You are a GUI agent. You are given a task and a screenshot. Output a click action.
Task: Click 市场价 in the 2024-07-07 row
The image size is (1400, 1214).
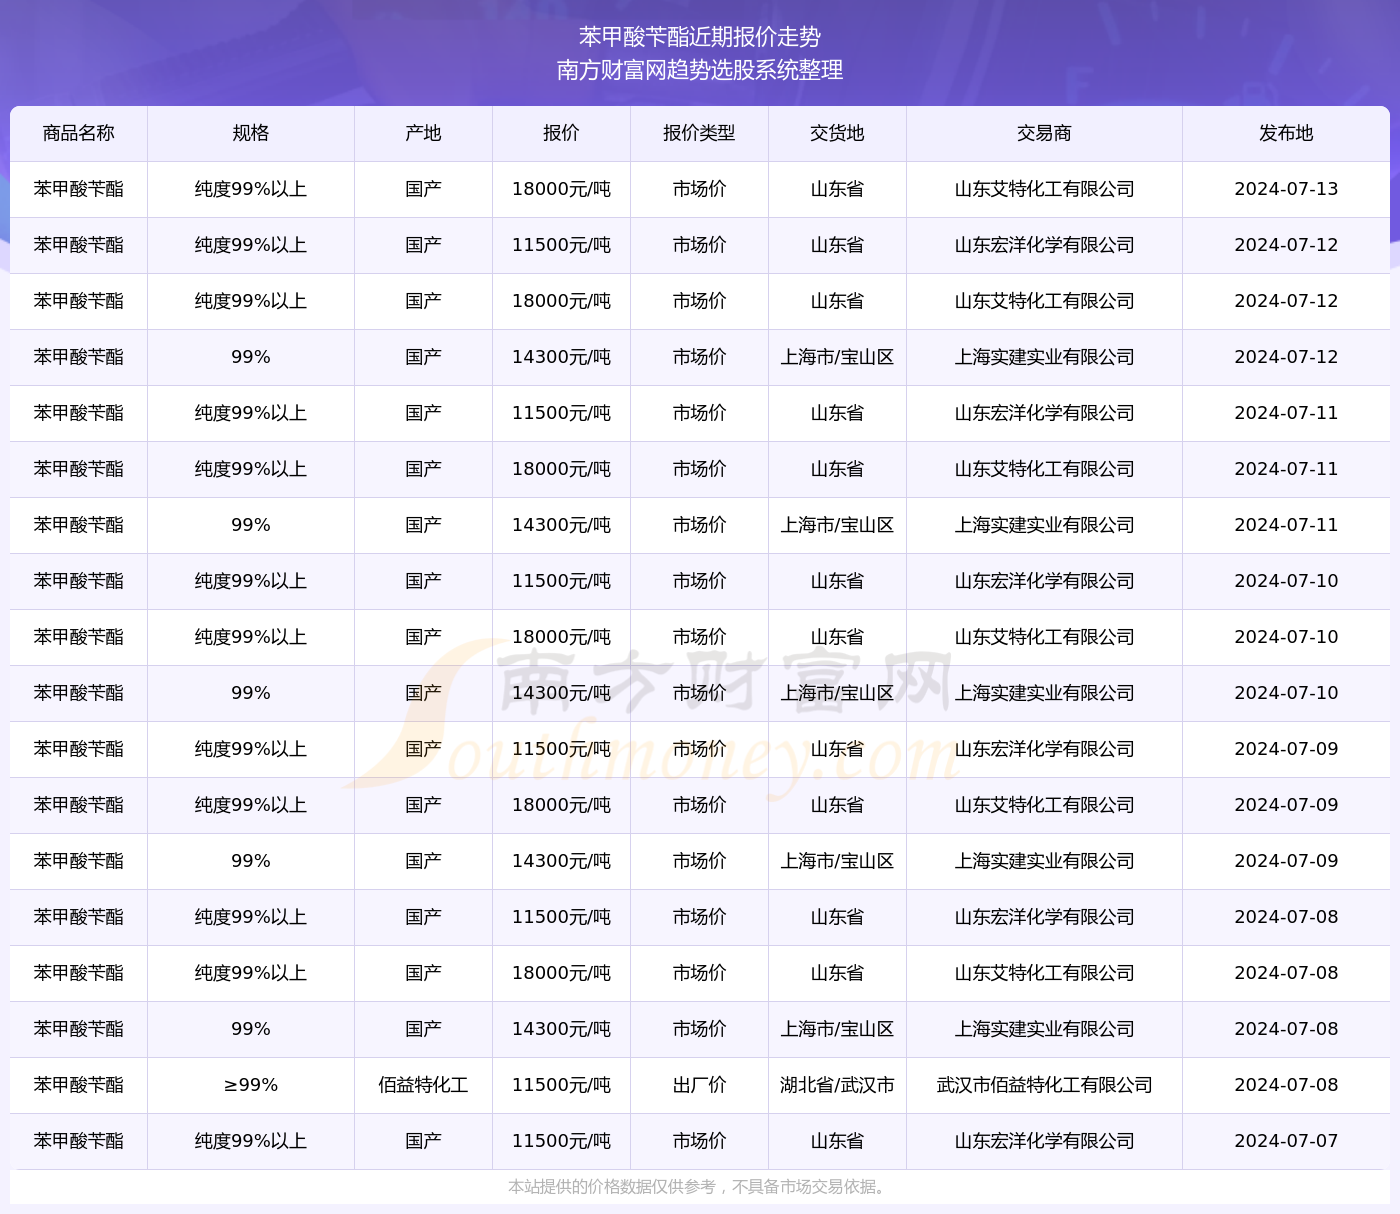coord(699,1141)
